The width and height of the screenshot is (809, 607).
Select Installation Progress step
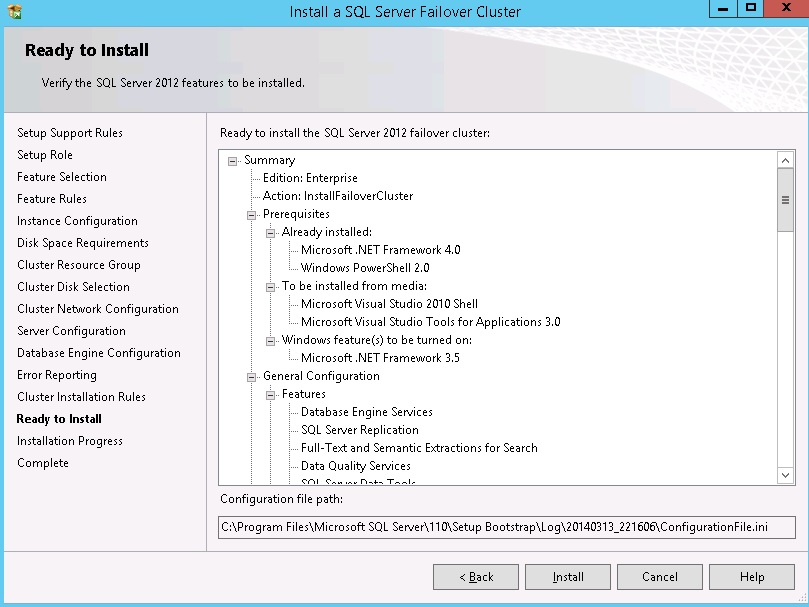70,441
